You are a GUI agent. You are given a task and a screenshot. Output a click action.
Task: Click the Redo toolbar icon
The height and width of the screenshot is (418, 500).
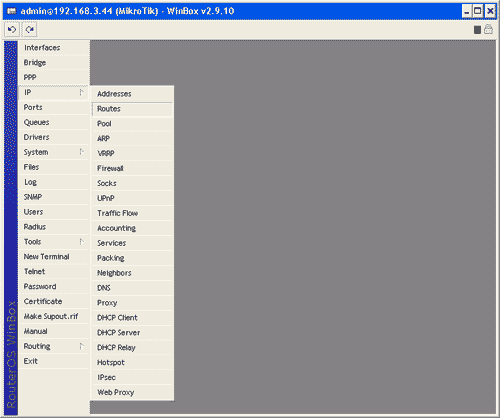tap(29, 30)
